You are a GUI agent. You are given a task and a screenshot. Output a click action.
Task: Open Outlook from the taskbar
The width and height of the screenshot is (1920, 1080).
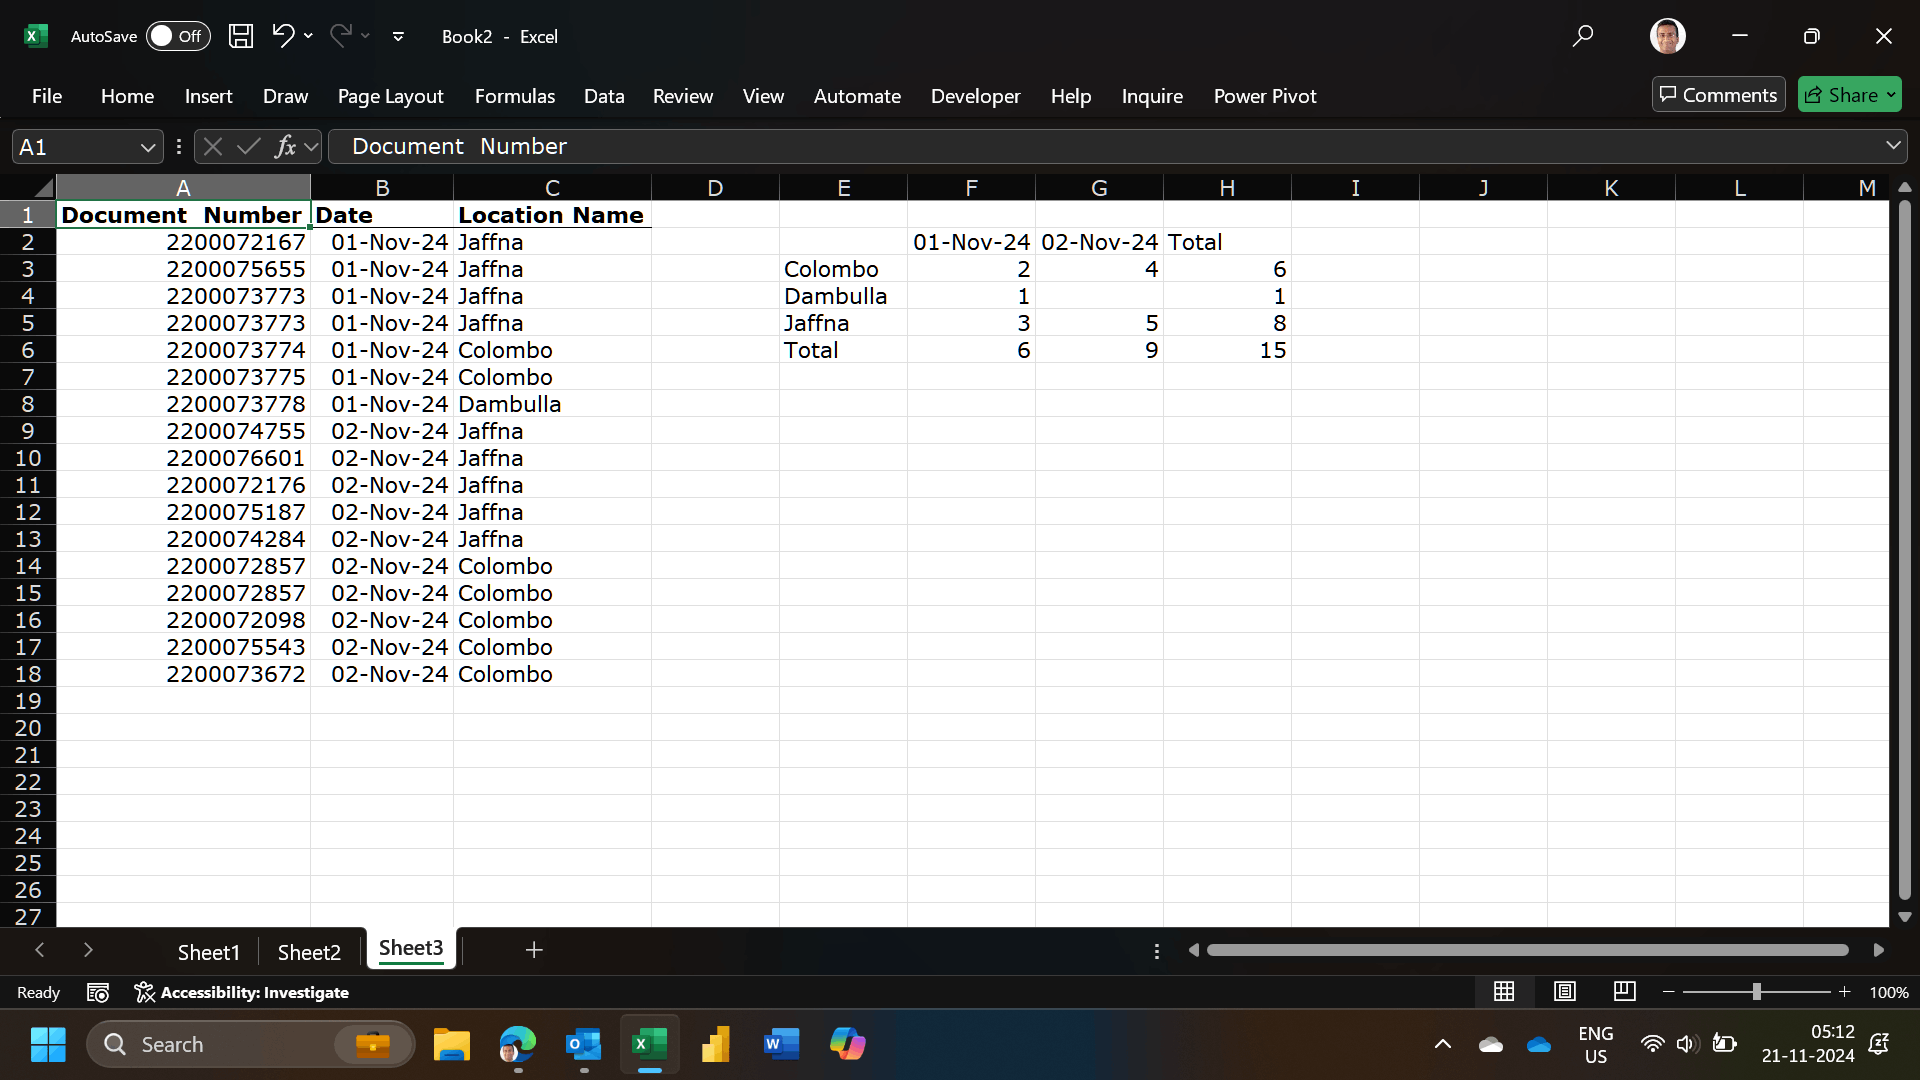tap(584, 1044)
